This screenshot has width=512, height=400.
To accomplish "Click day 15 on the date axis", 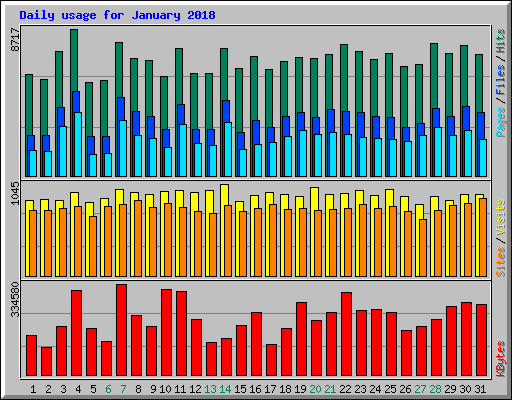I will tap(240, 389).
